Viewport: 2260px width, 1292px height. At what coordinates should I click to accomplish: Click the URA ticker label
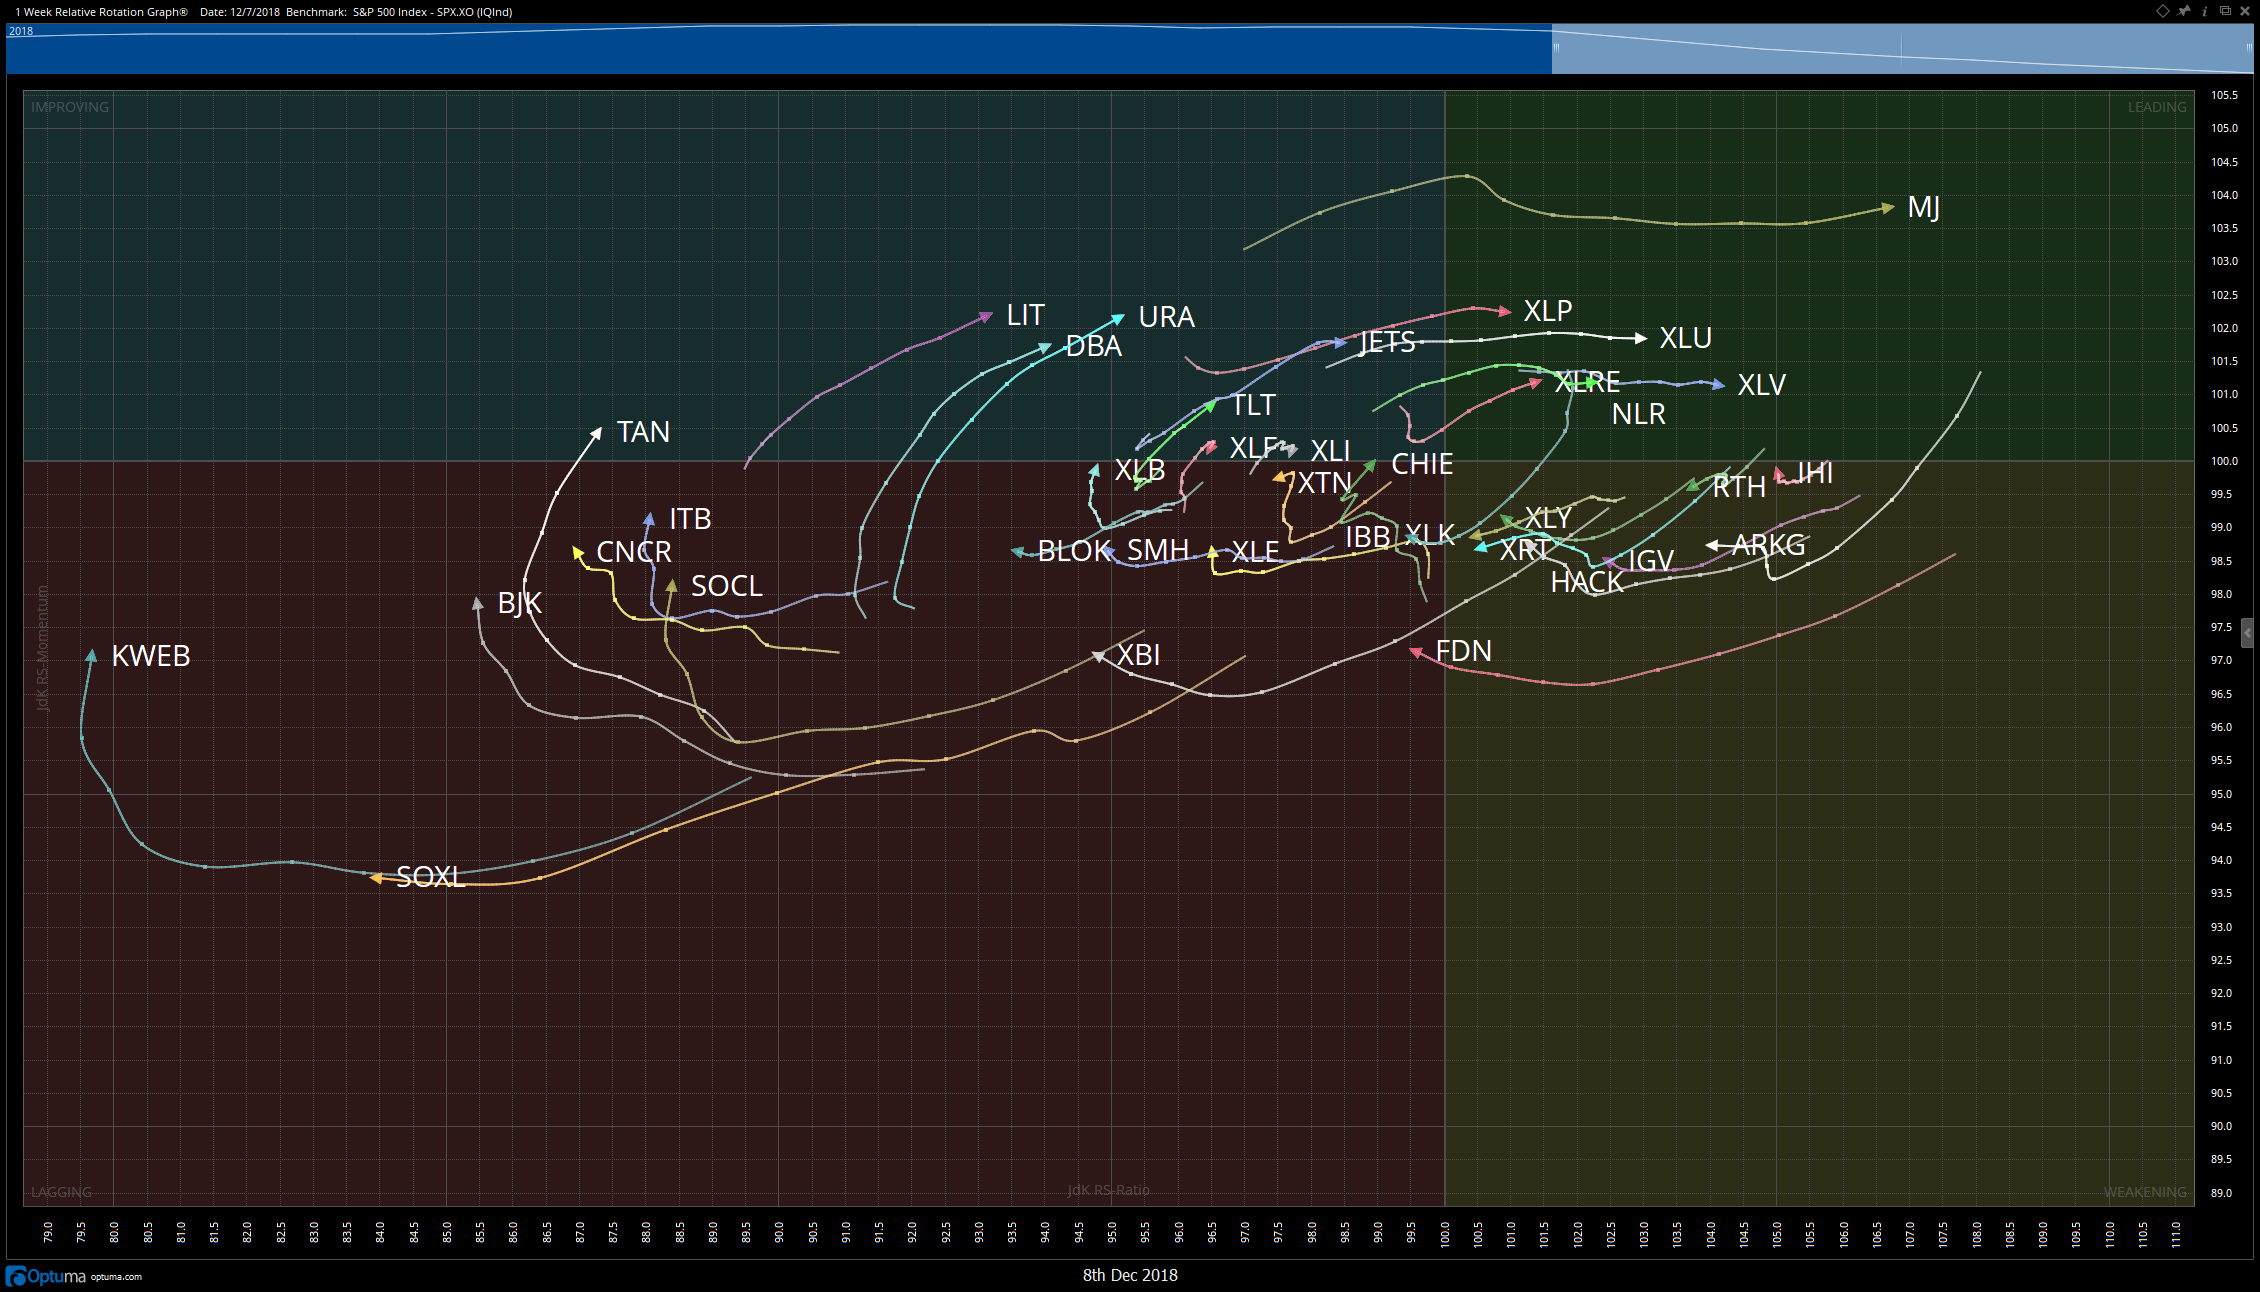point(1166,317)
